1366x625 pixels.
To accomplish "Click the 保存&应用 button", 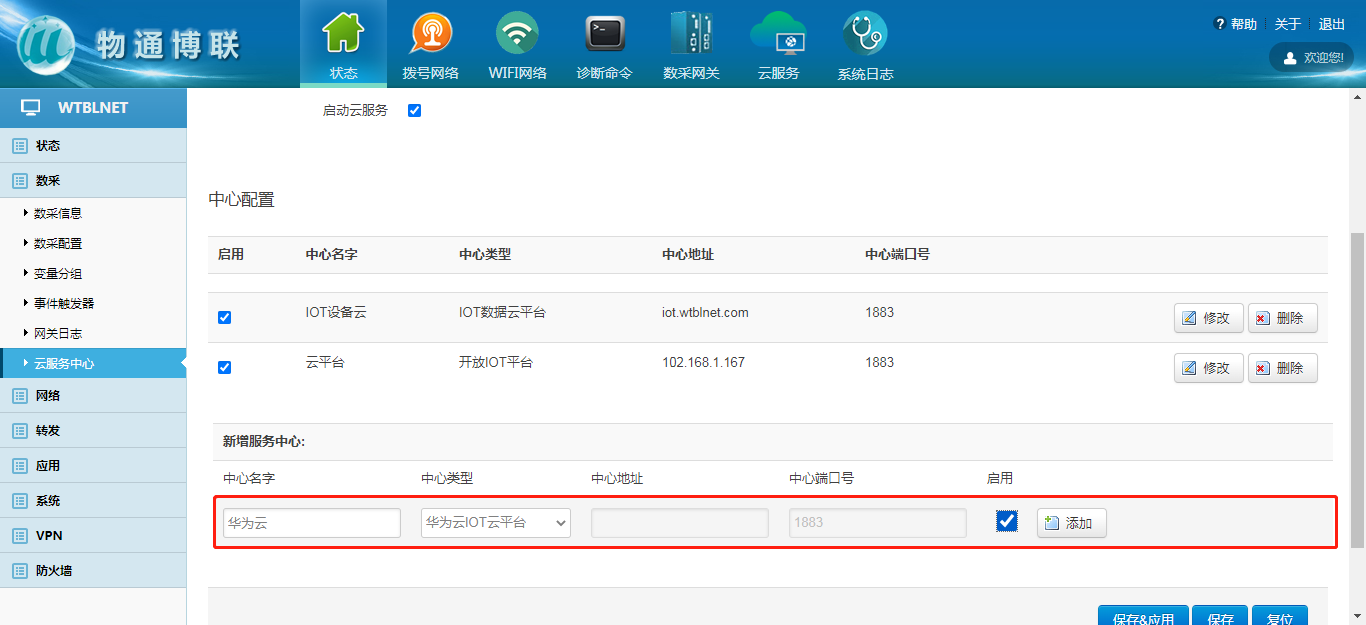I will coord(1143,618).
